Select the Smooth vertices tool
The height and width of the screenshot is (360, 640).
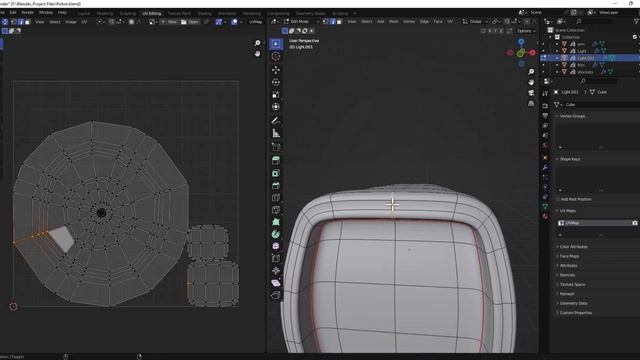tap(276, 246)
